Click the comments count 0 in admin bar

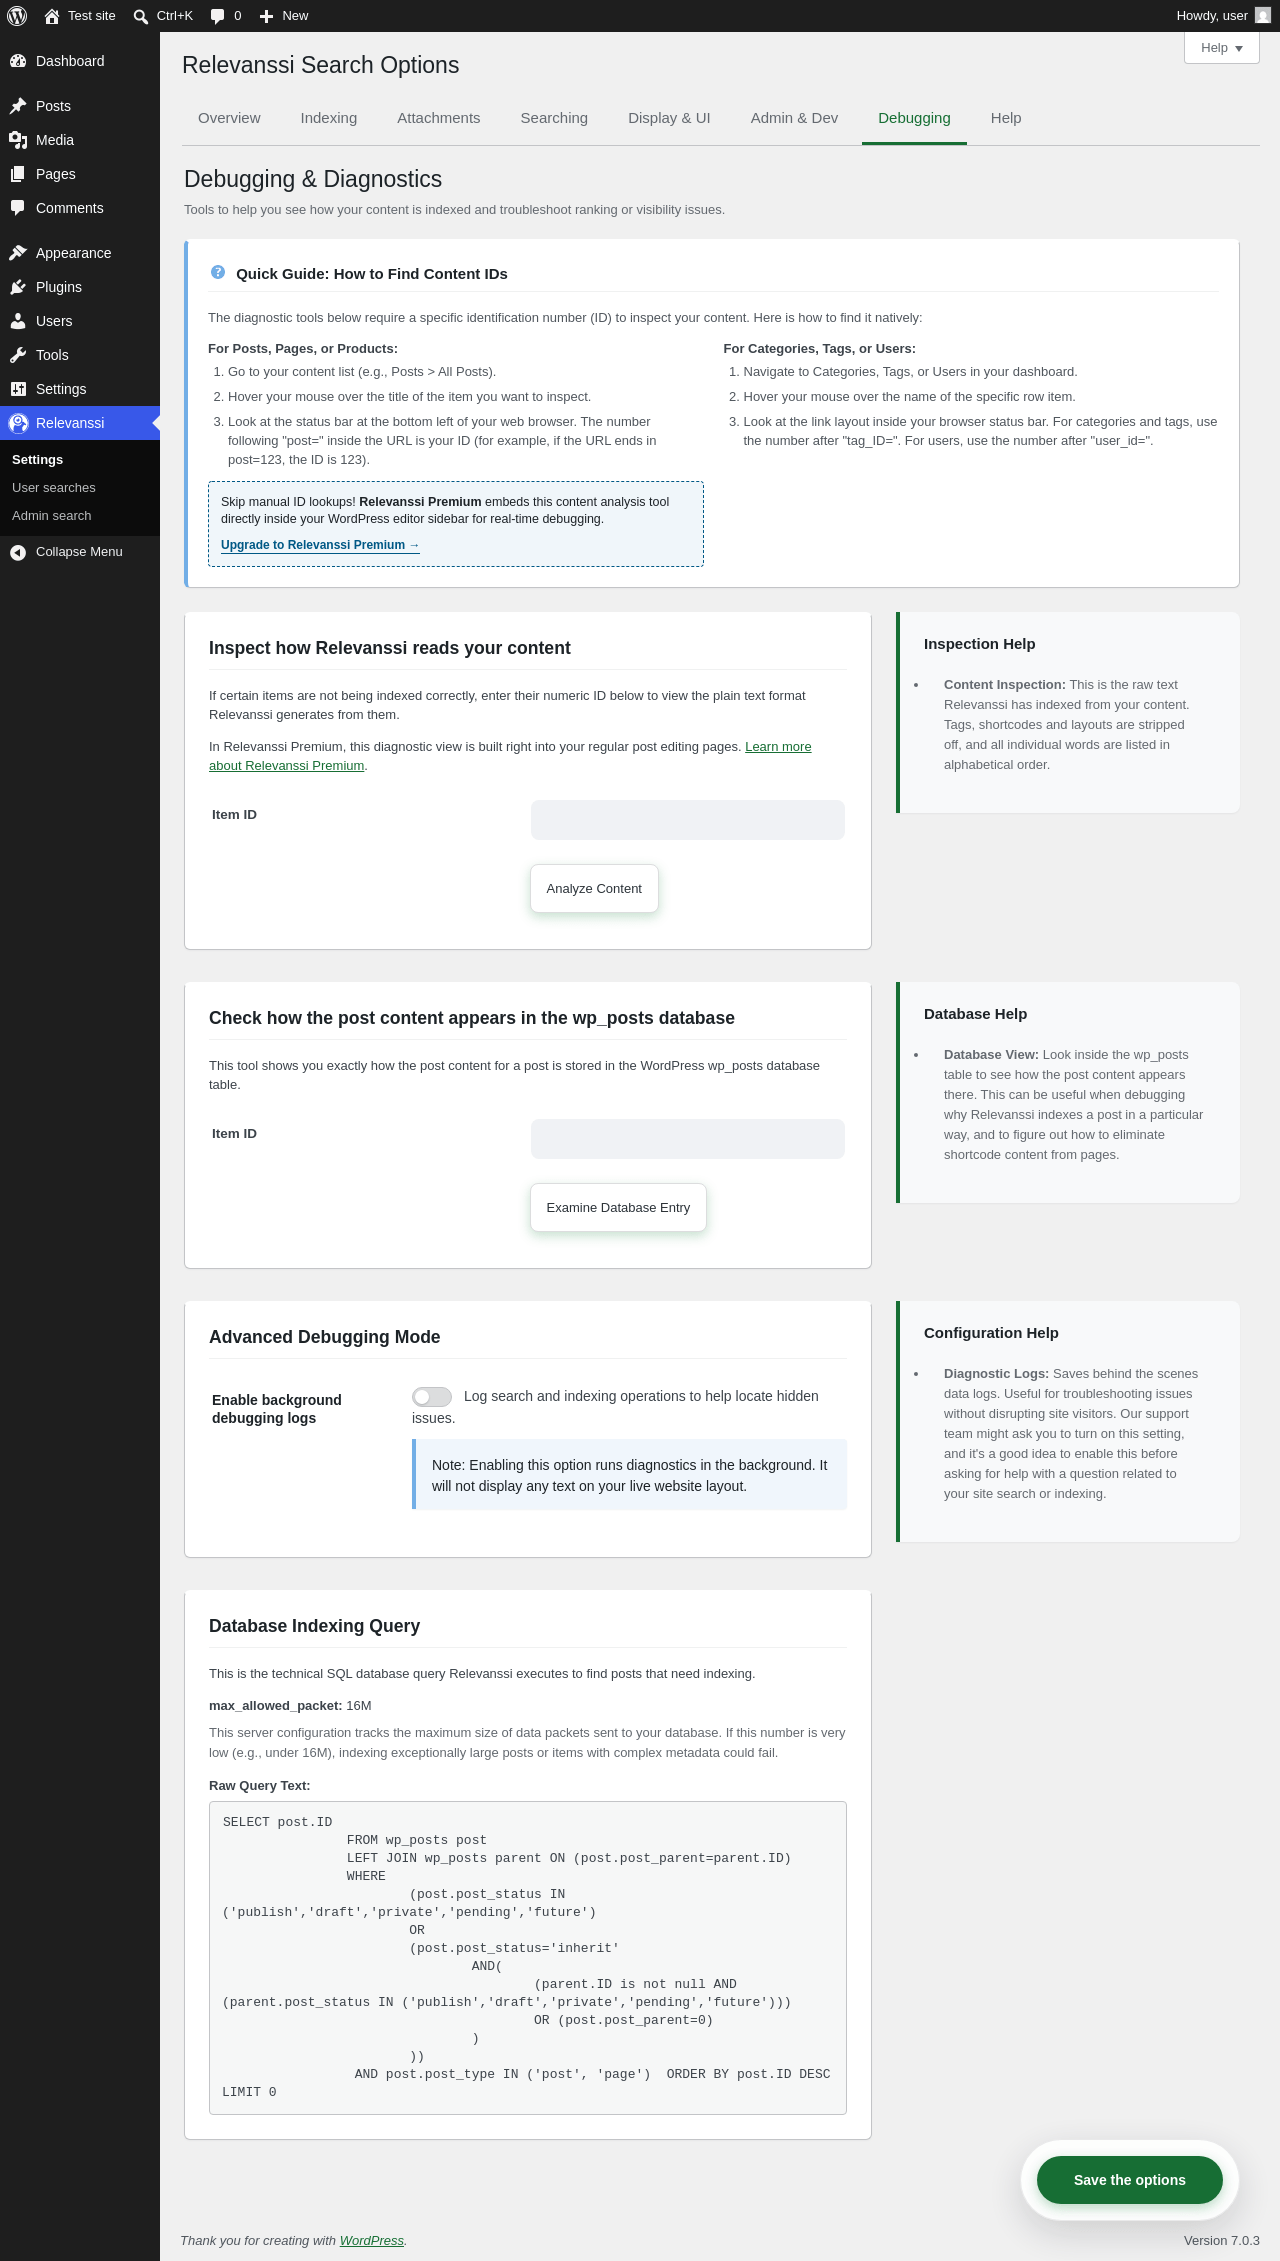237,16
